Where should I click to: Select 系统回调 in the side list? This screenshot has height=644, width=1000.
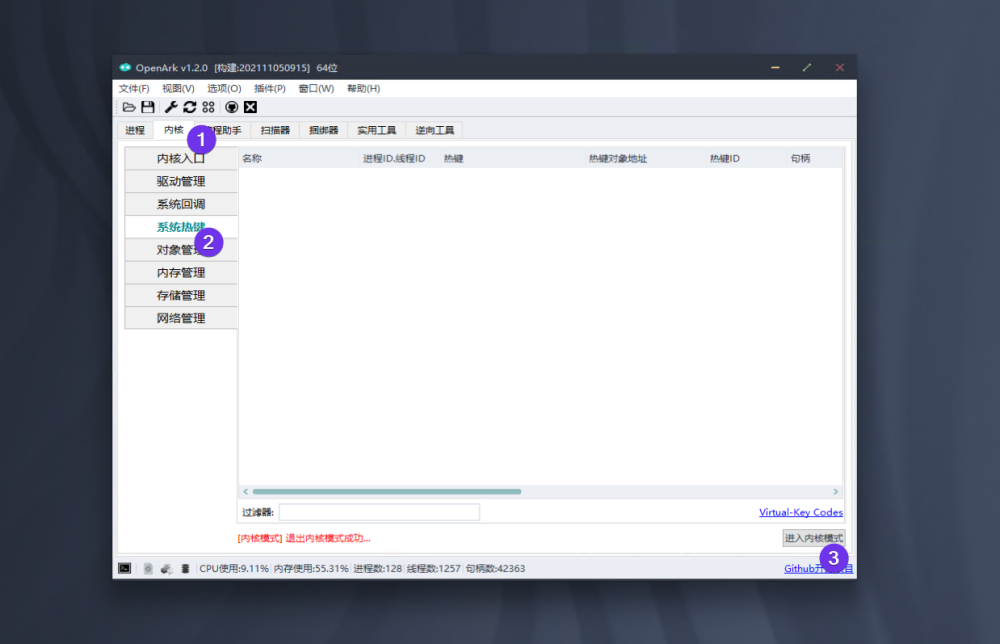(181, 204)
